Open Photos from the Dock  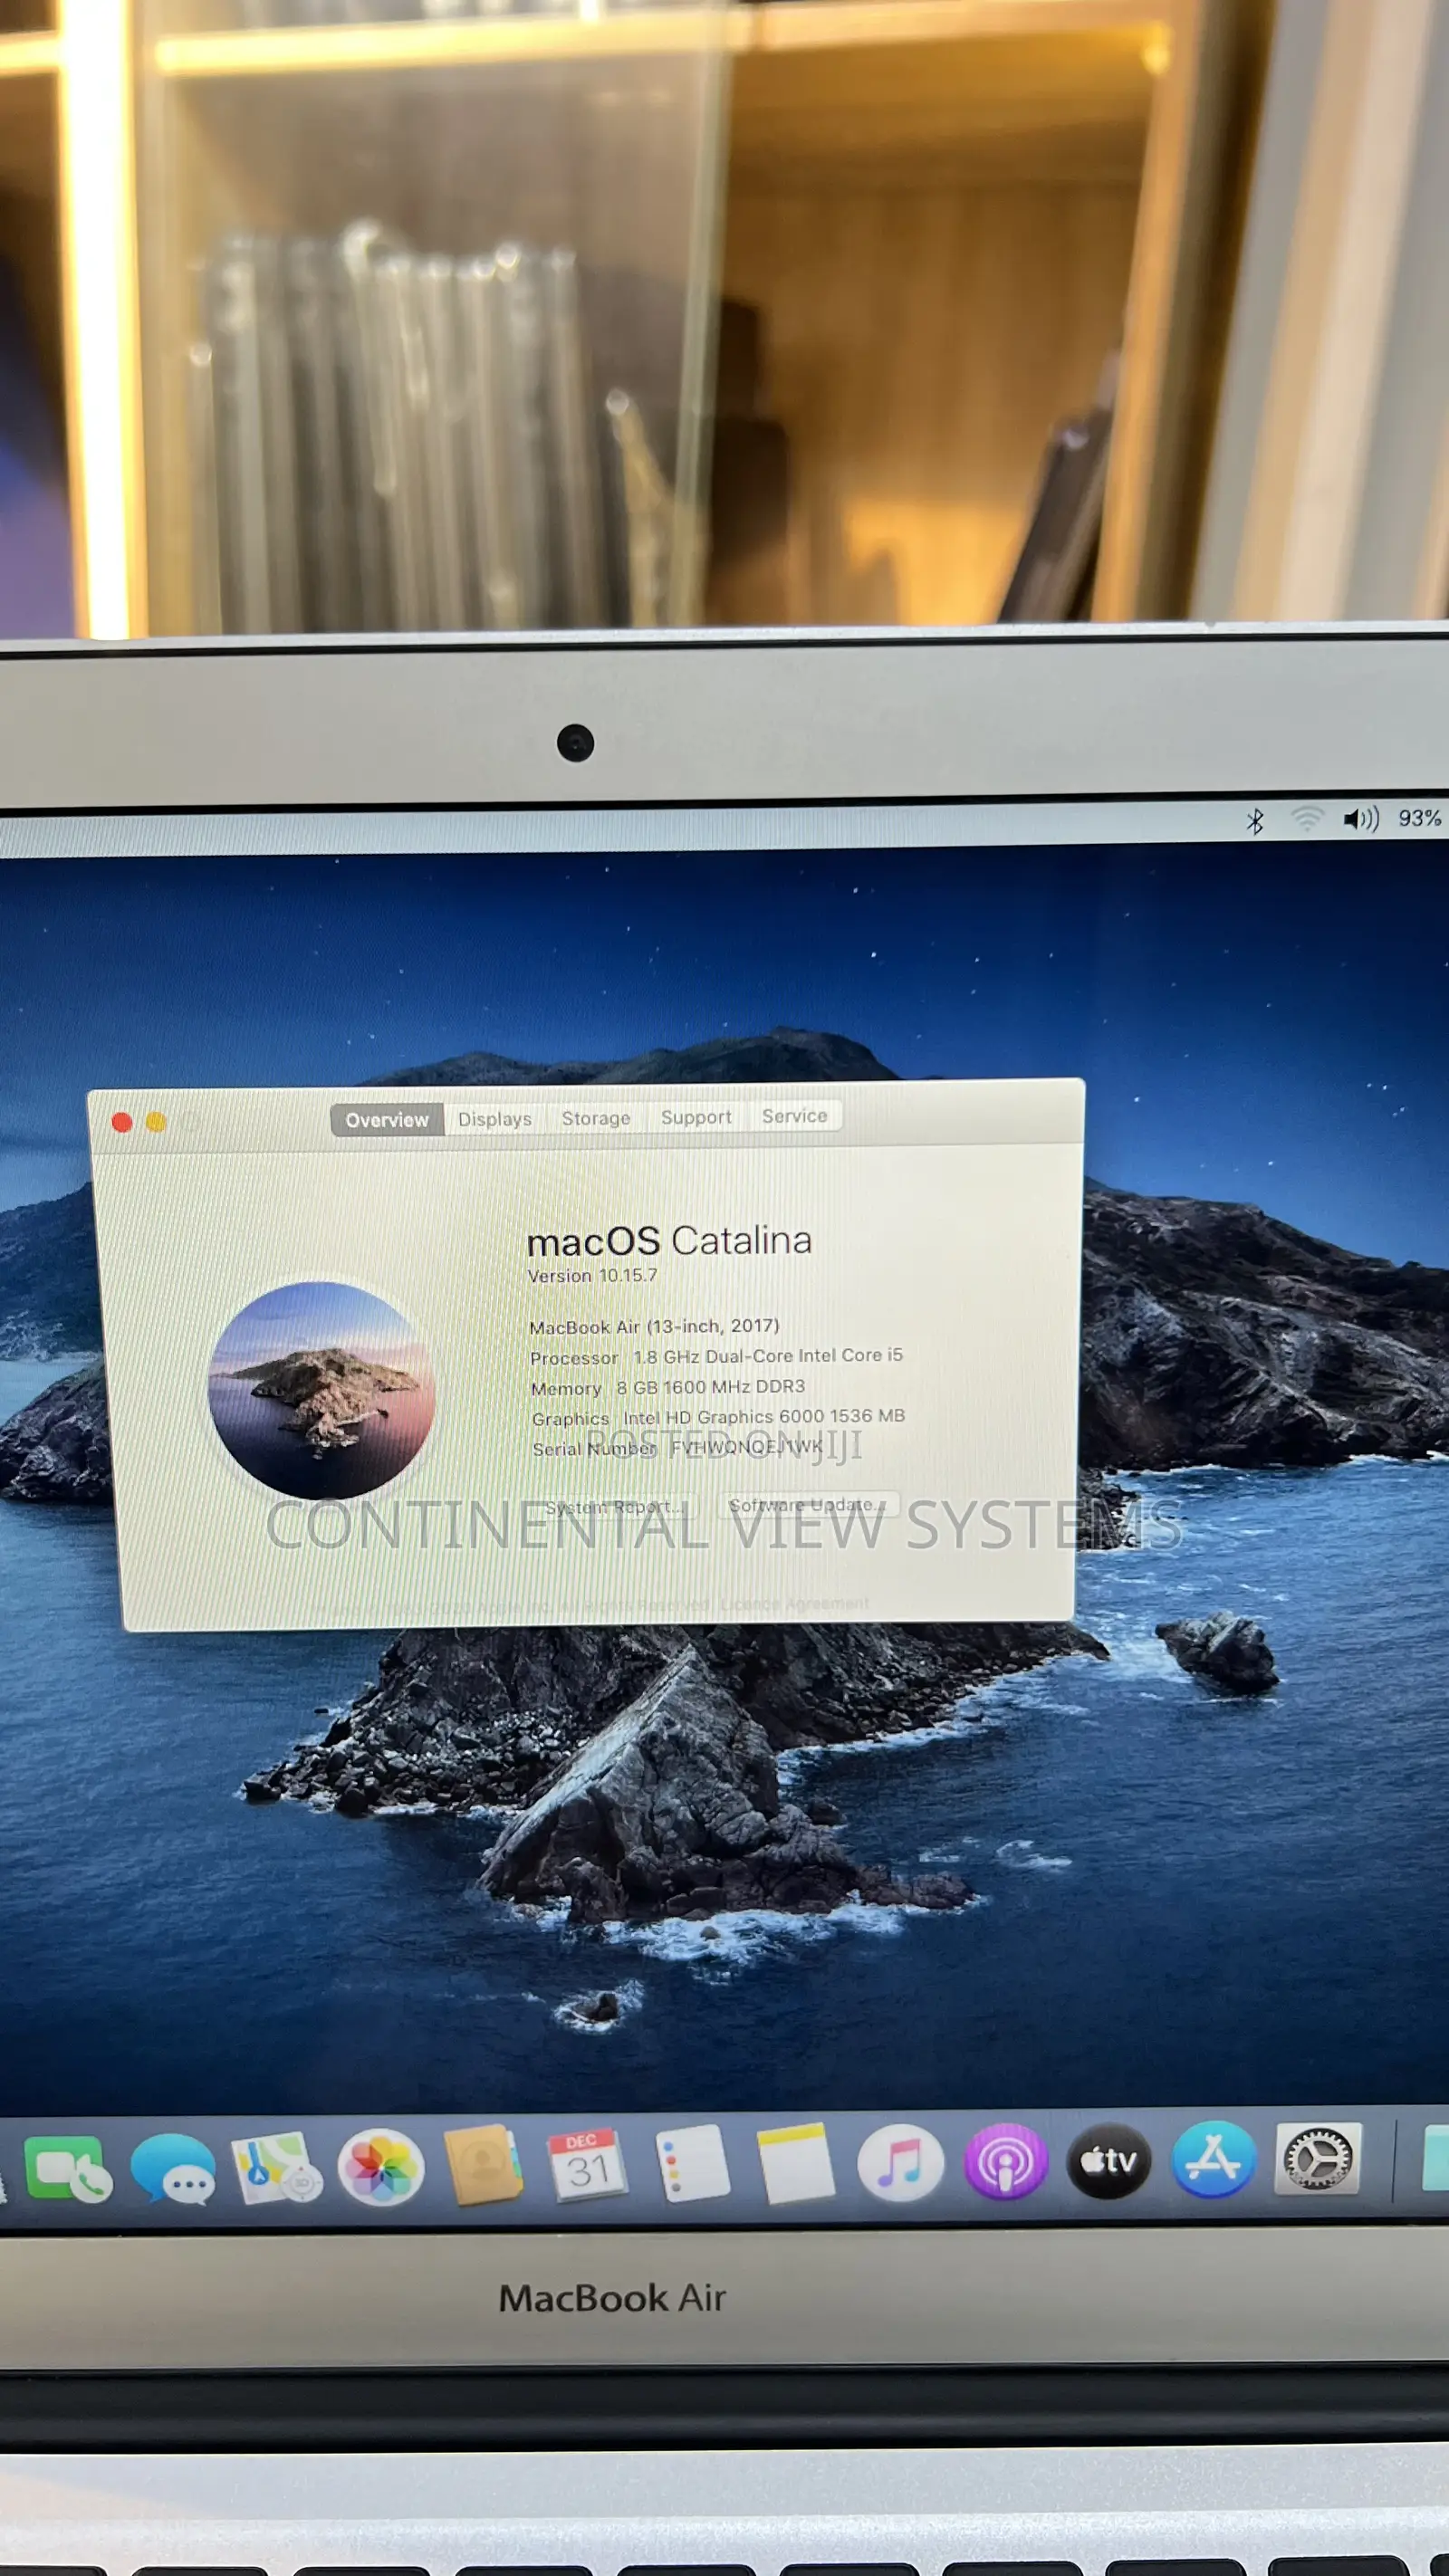point(381,2167)
